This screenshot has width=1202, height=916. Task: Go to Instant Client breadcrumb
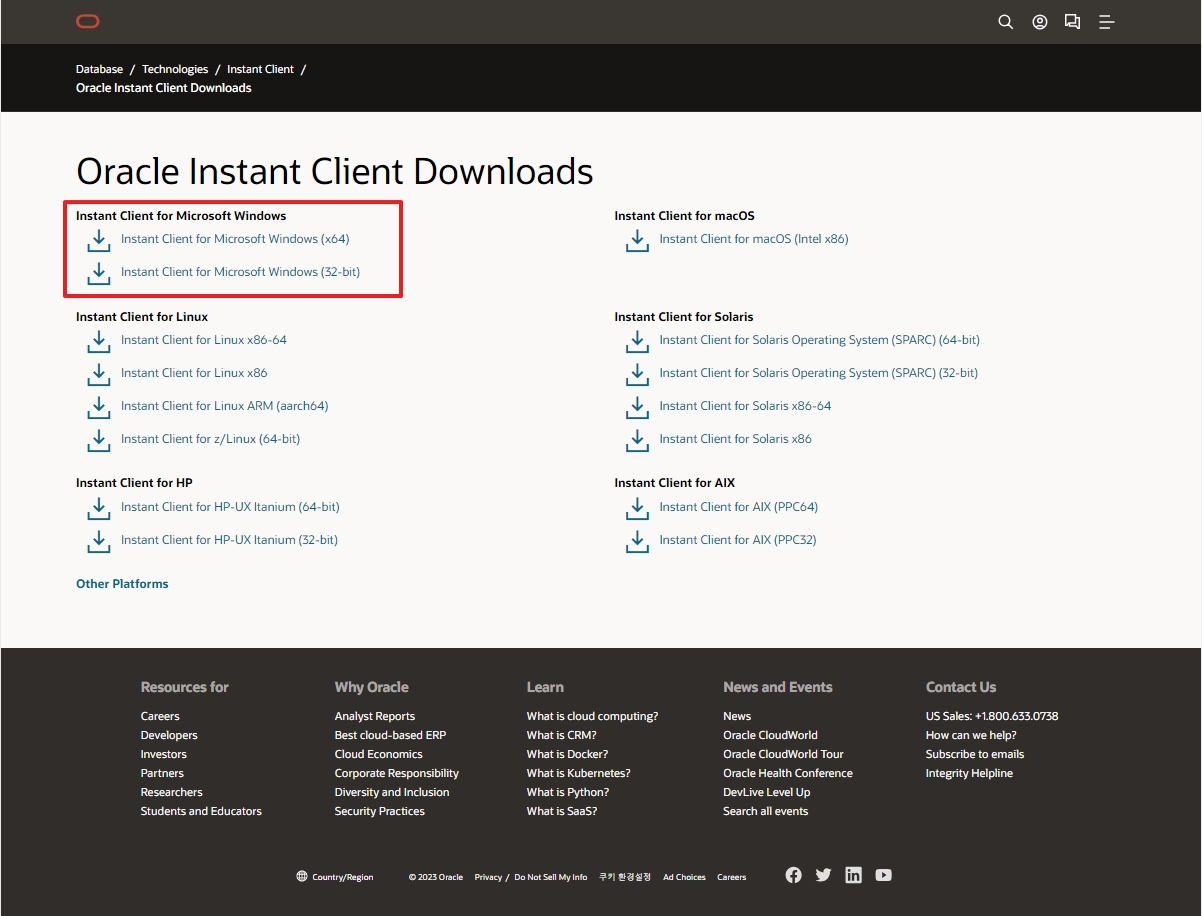point(260,69)
